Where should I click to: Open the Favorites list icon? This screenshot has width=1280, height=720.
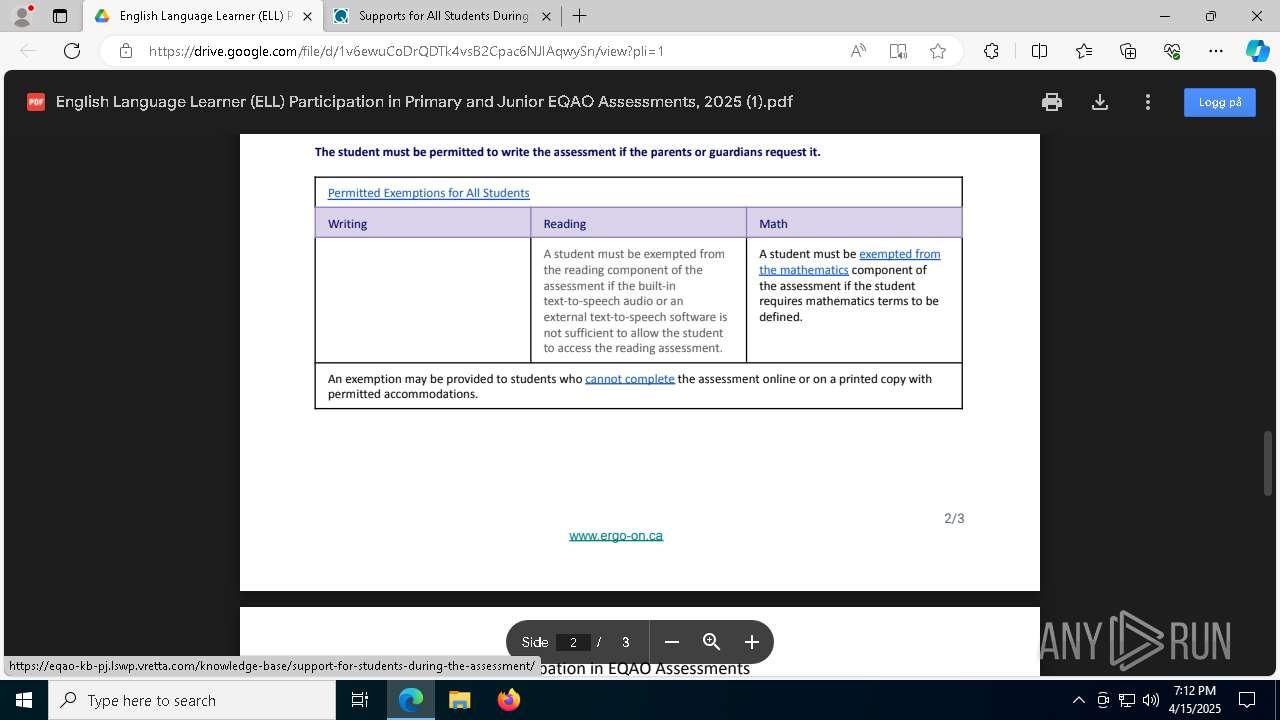(x=1084, y=51)
